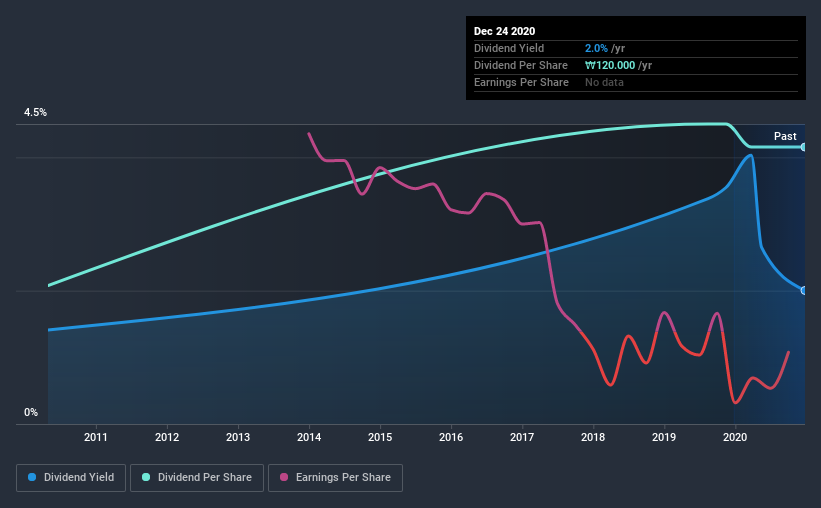Click the pink Earnings Per Share legend dot
The height and width of the screenshot is (508, 821).
[x=284, y=477]
